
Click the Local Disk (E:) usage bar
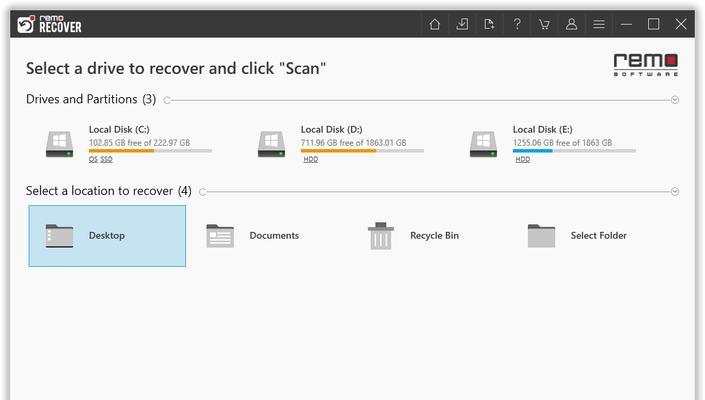[x=574, y=151]
